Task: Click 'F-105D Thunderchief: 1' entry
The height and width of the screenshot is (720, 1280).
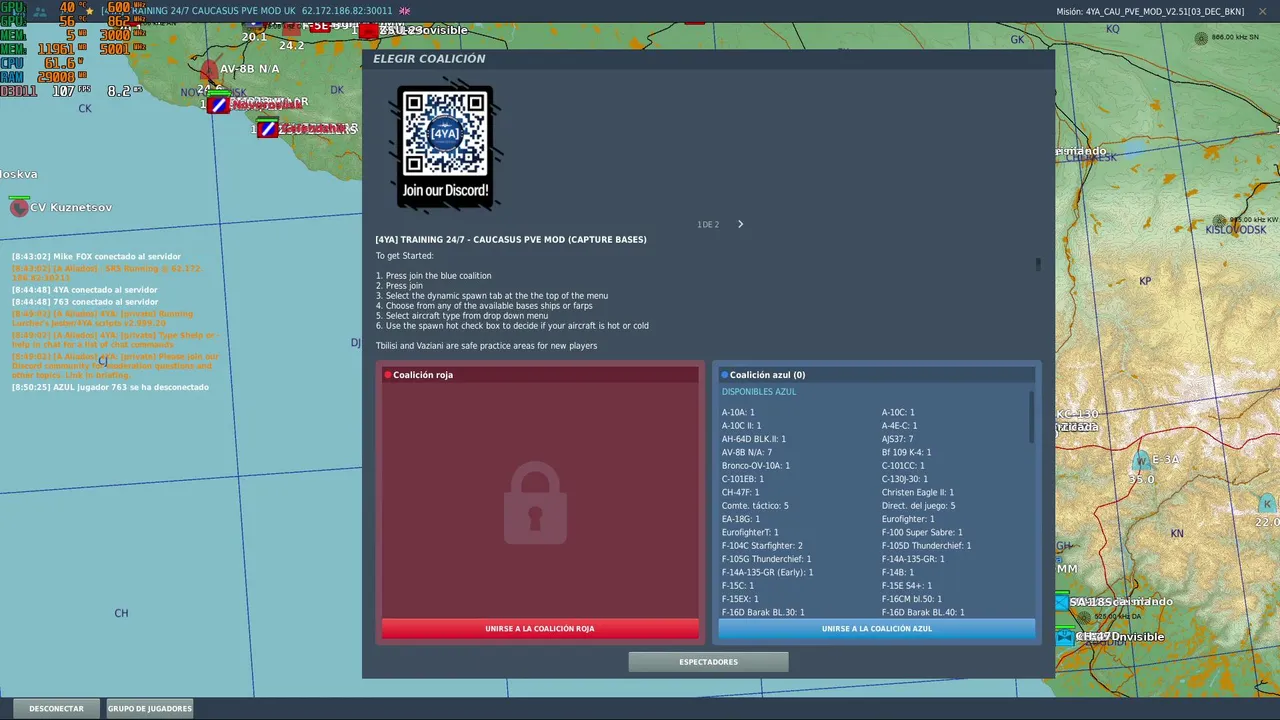Action: (x=926, y=546)
